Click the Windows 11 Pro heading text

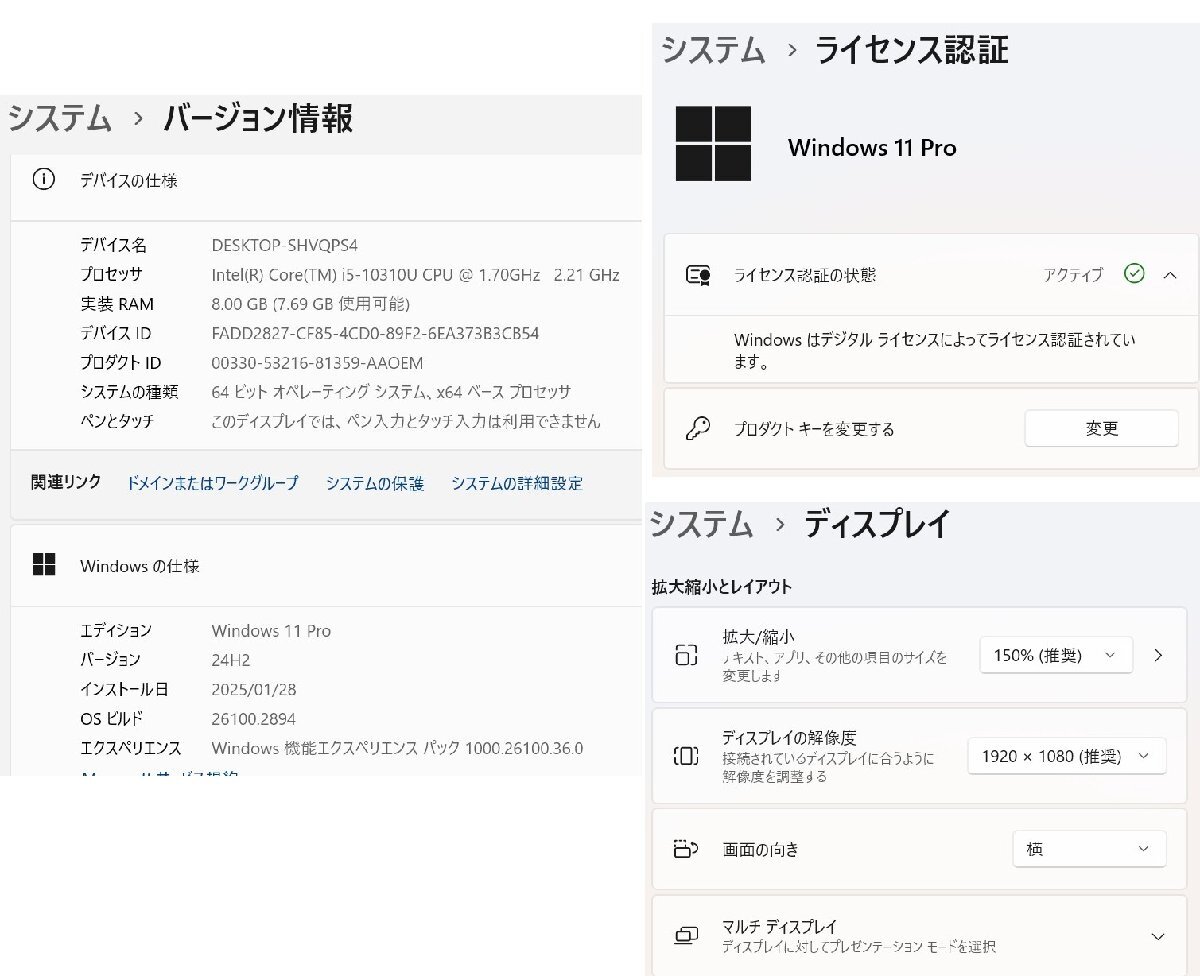point(872,147)
